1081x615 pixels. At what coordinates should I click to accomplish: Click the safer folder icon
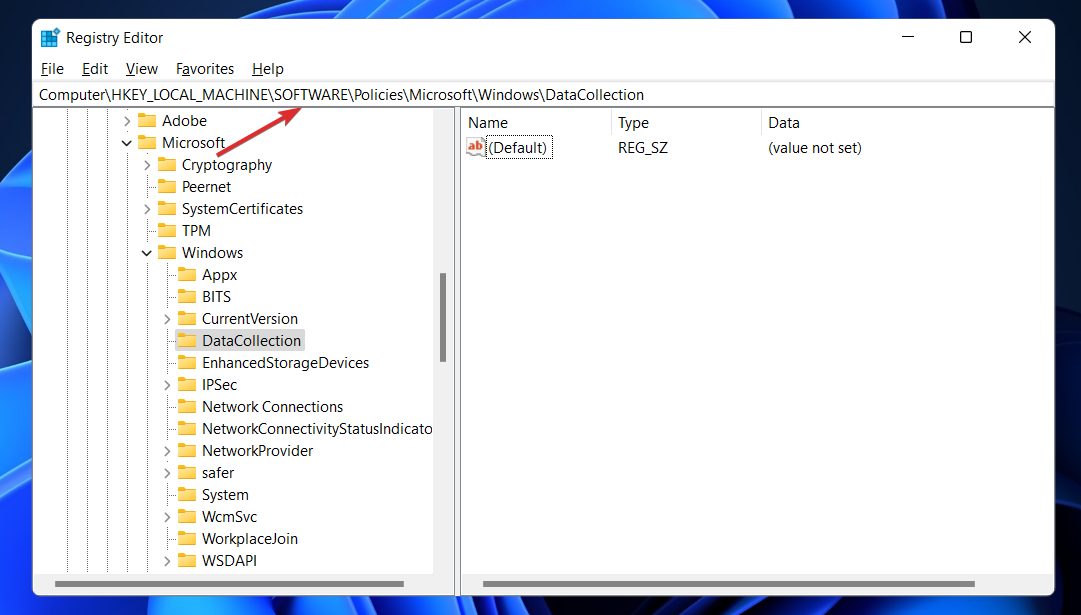coord(187,473)
